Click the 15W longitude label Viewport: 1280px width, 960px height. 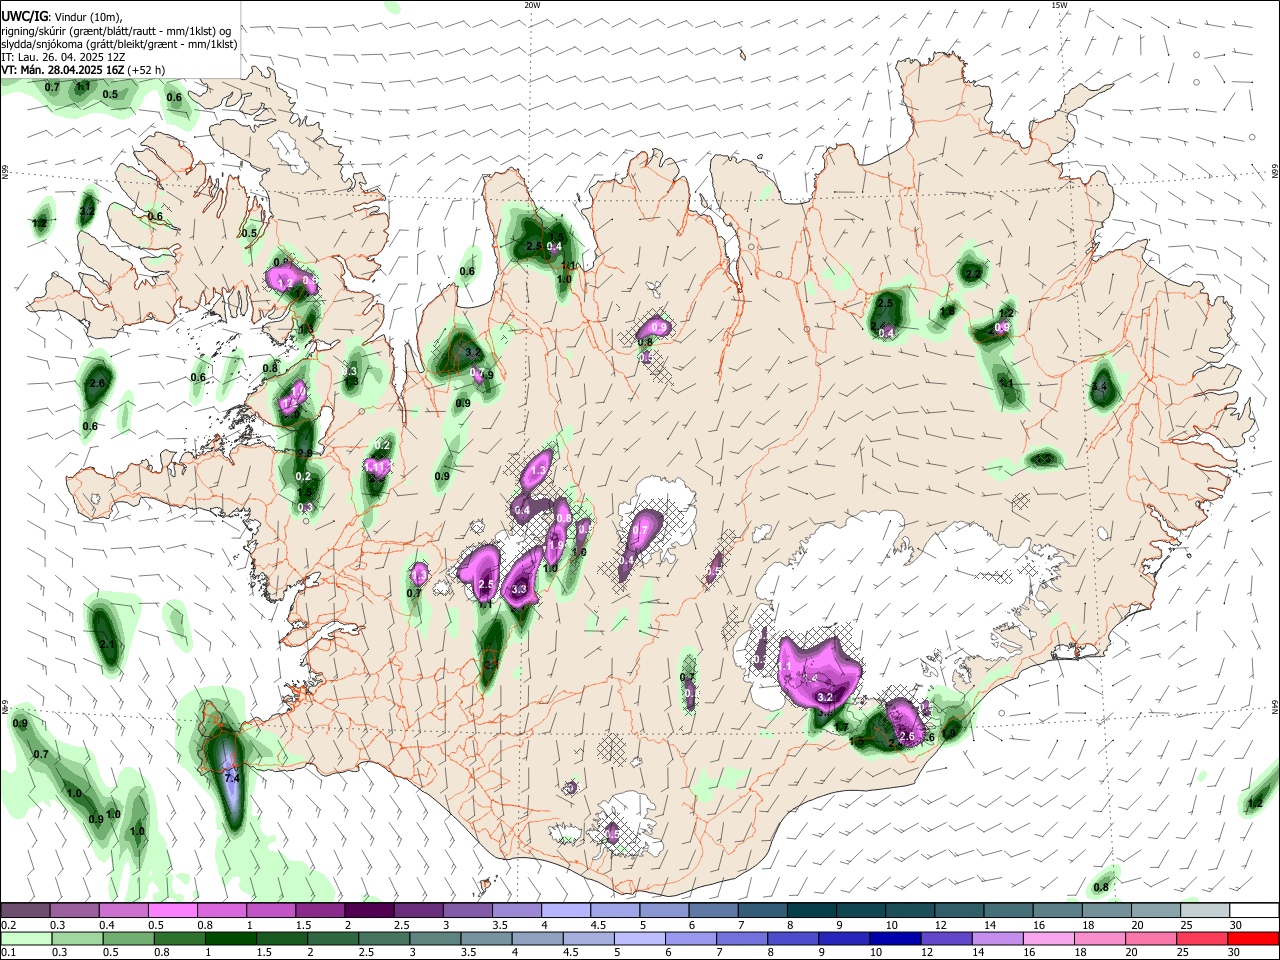[x=1059, y=5]
